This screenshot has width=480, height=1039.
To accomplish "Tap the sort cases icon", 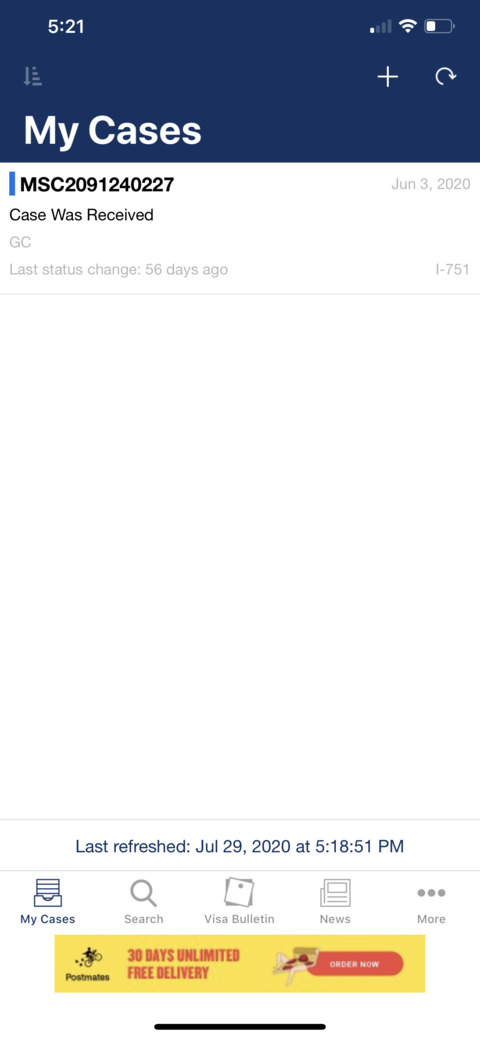I will [32, 77].
